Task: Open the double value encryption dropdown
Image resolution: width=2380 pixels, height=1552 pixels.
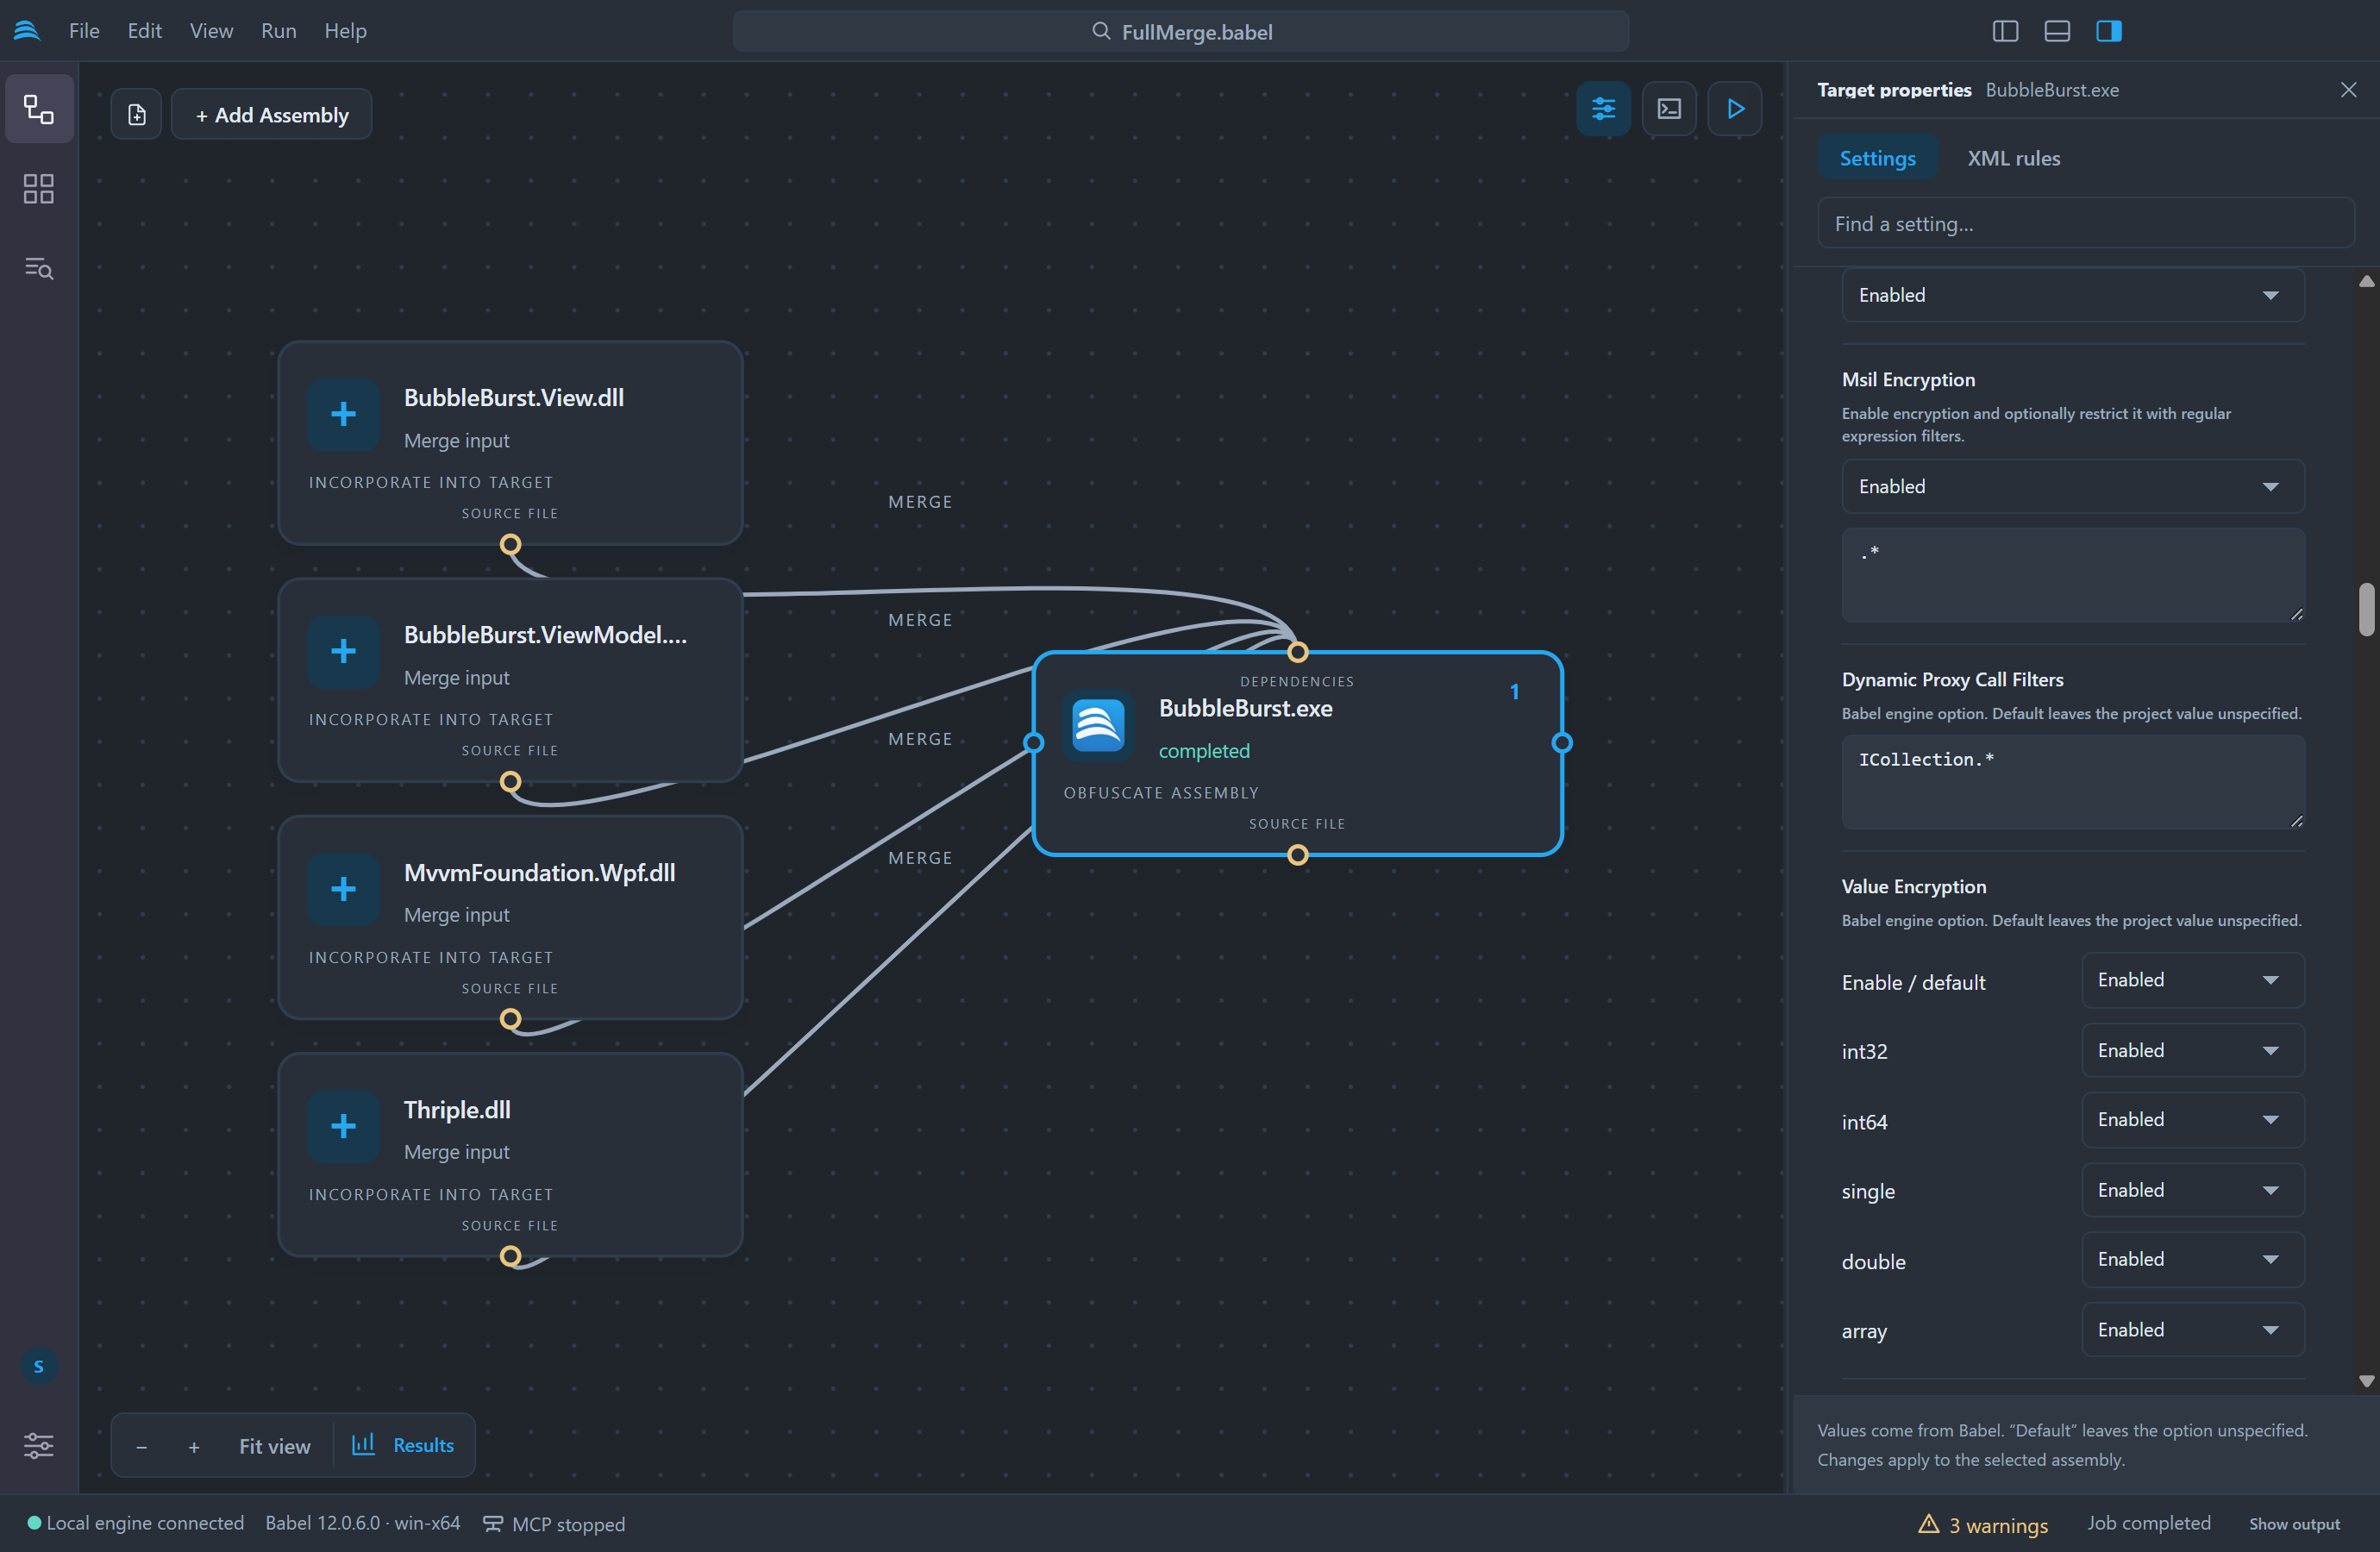Action: point(2193,1260)
